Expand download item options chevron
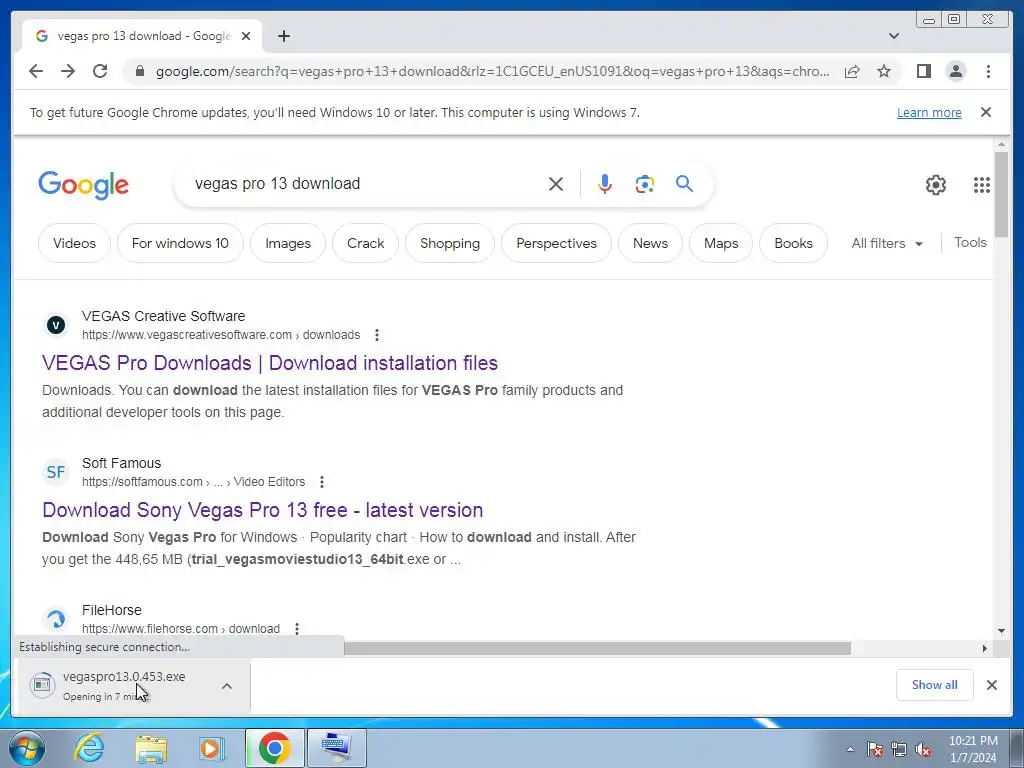1024x768 pixels. (x=227, y=686)
